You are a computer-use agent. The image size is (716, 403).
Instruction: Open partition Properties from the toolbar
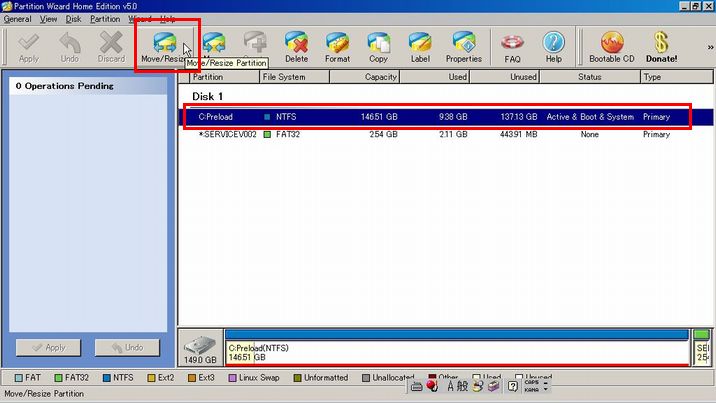[x=463, y=47]
